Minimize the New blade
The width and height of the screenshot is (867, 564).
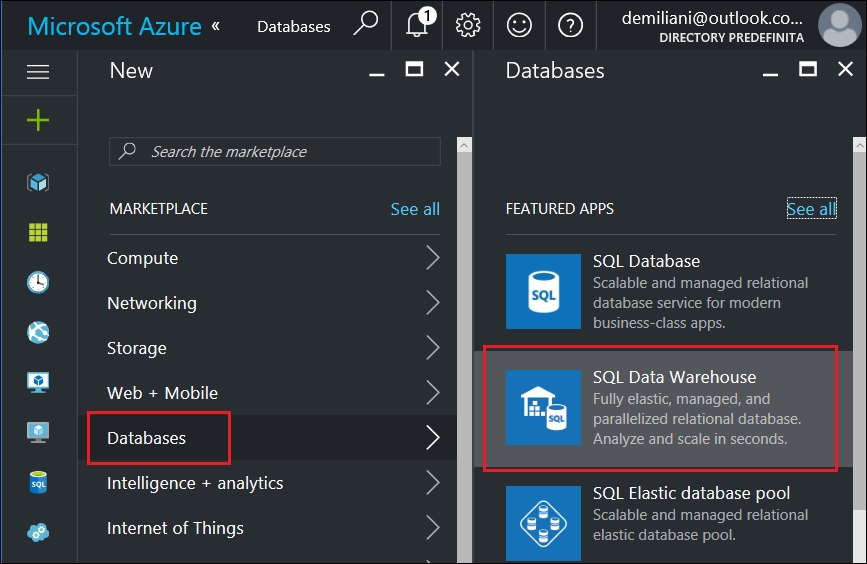click(x=377, y=74)
